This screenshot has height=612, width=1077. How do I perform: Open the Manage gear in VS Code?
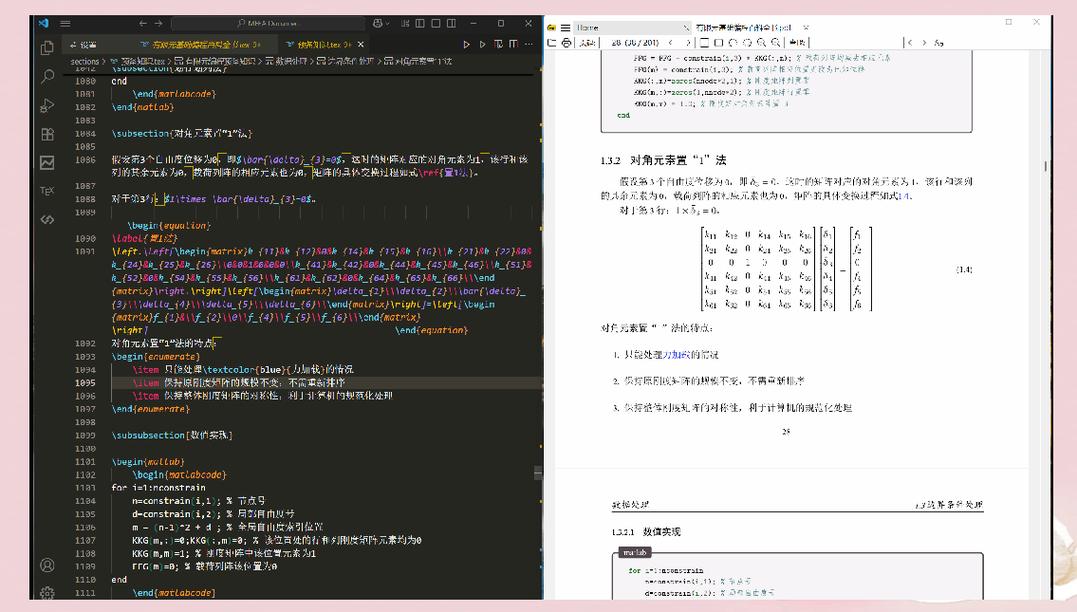click(x=47, y=592)
